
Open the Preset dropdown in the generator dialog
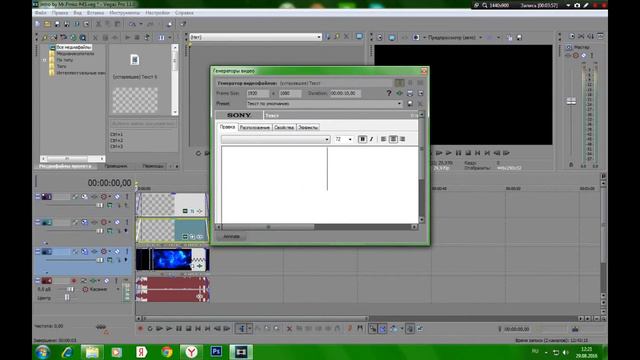click(399, 104)
